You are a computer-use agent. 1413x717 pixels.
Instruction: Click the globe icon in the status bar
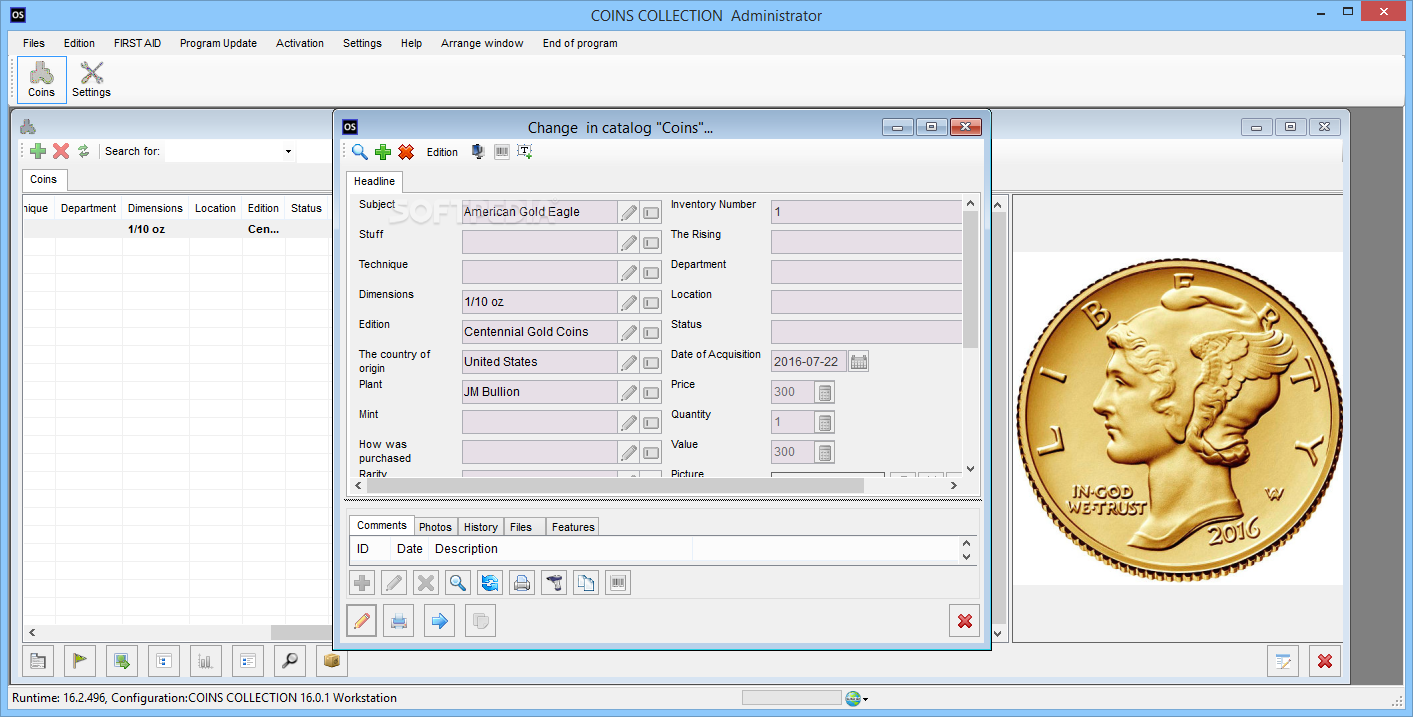pyautogui.click(x=852, y=698)
